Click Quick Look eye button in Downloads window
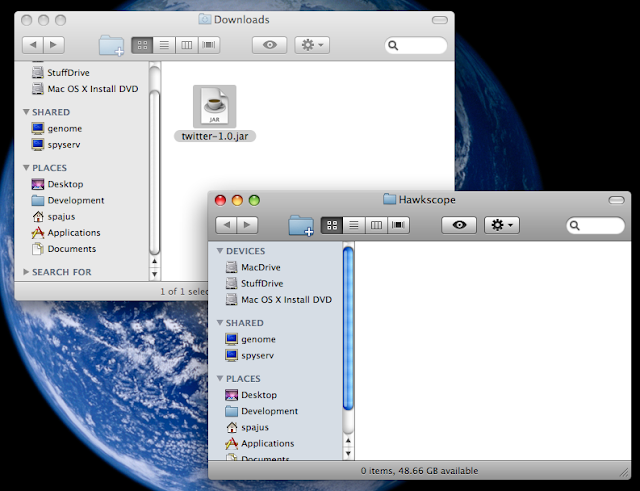Viewport: 640px width, 491px height. coord(269,46)
